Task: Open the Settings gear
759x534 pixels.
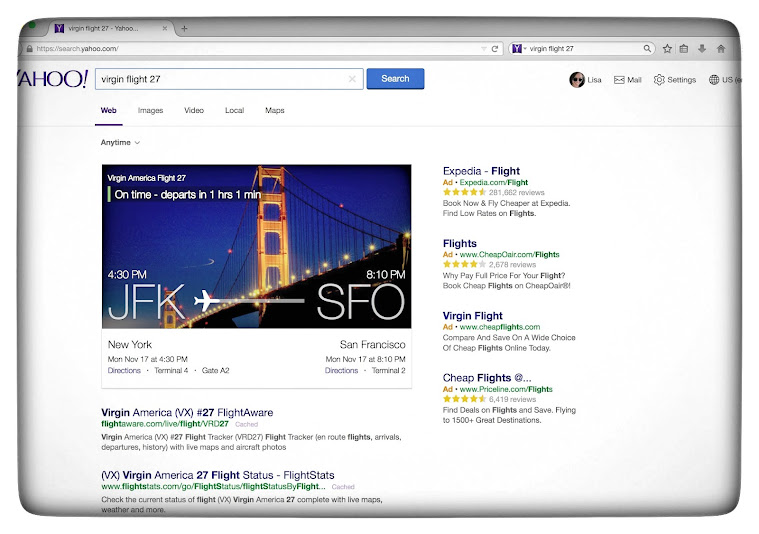Action: [659, 80]
